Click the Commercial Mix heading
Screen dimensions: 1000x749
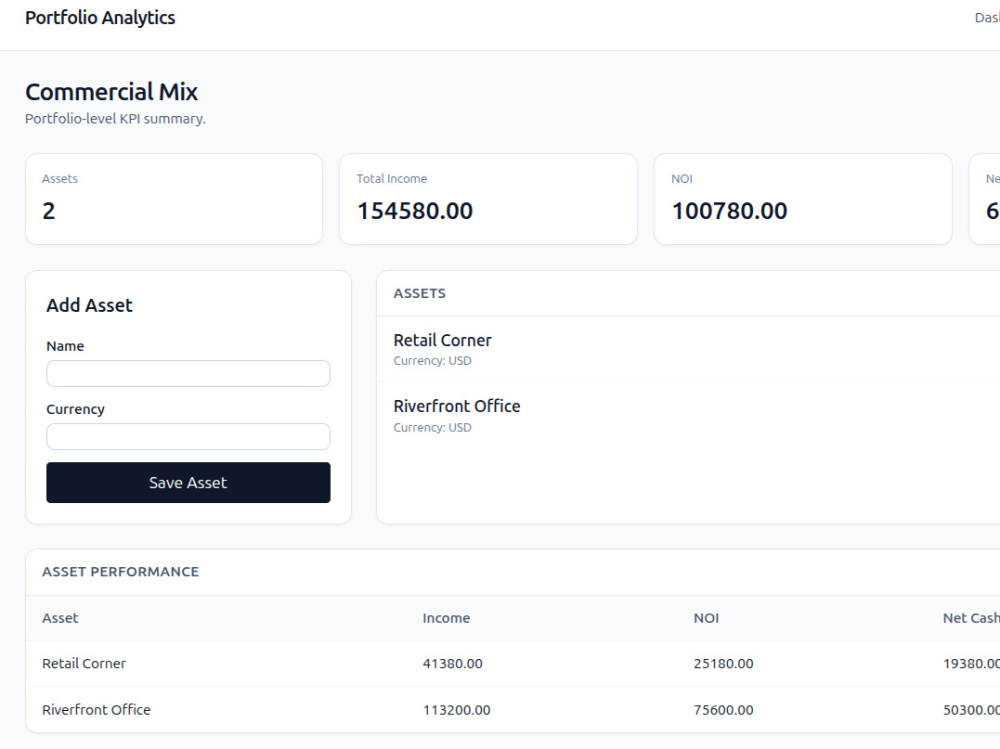112,92
